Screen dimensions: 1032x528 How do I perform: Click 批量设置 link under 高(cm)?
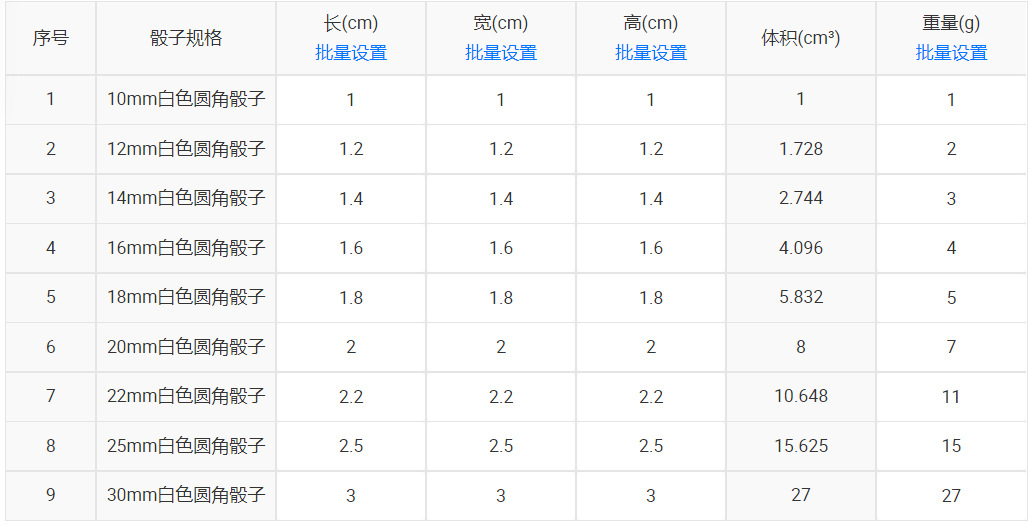click(651, 53)
